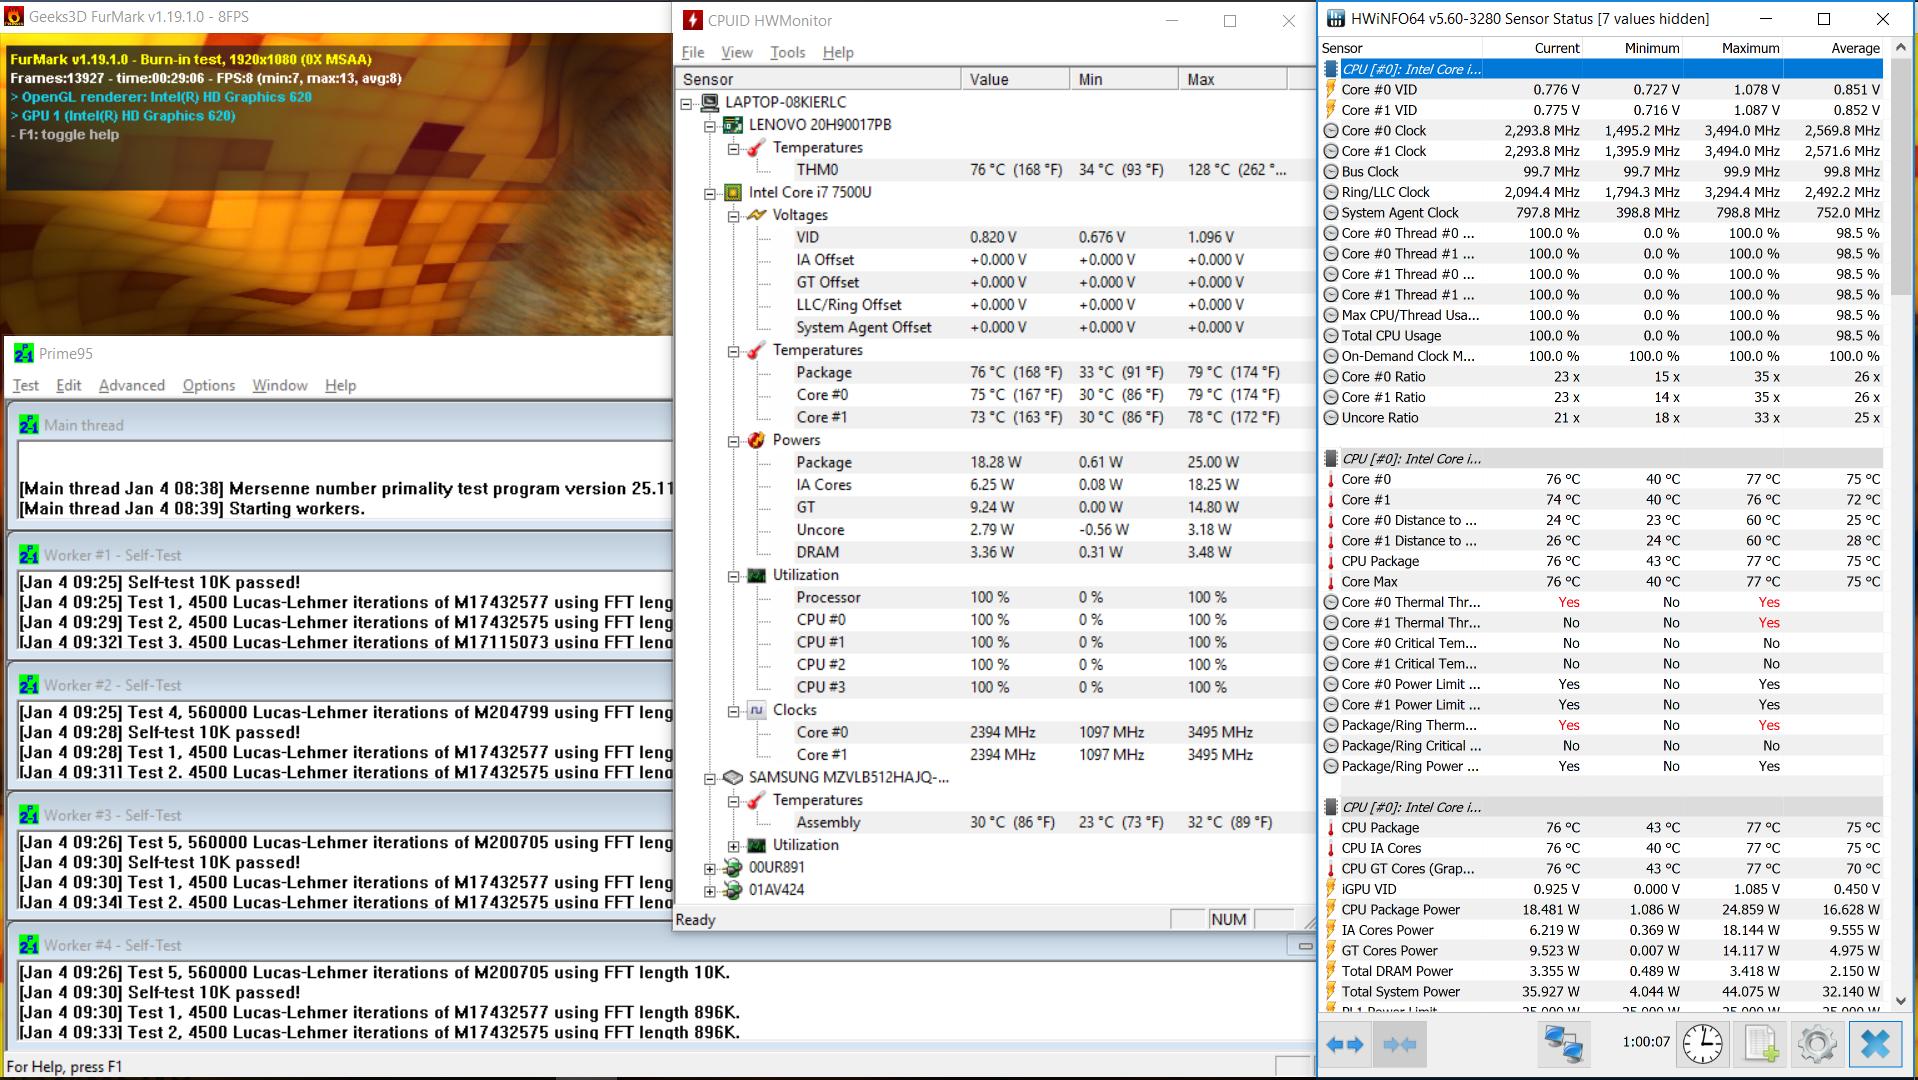The image size is (1918, 1080).
Task: Collapse the SAMSUNG MZVLB512HAJQ node
Action: coord(710,778)
